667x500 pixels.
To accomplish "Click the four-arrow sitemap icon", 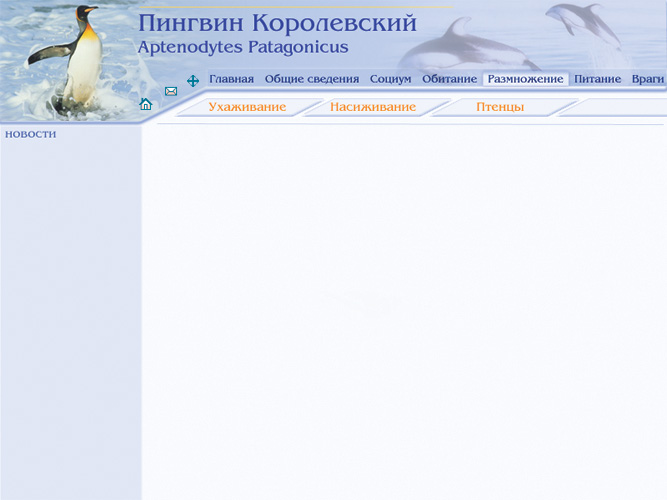I will click(x=193, y=81).
